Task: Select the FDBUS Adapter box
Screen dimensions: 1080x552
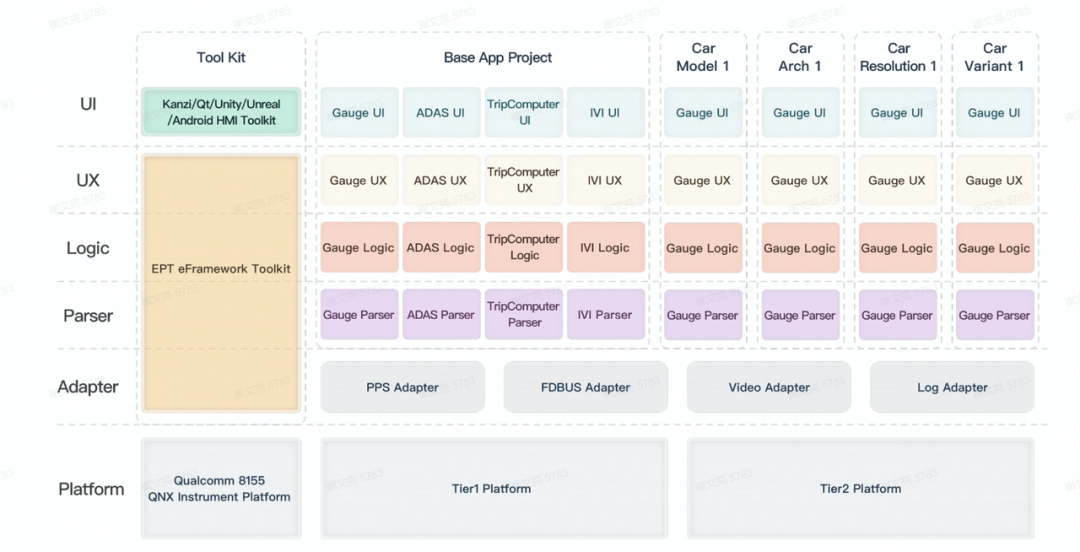Action: tap(585, 387)
